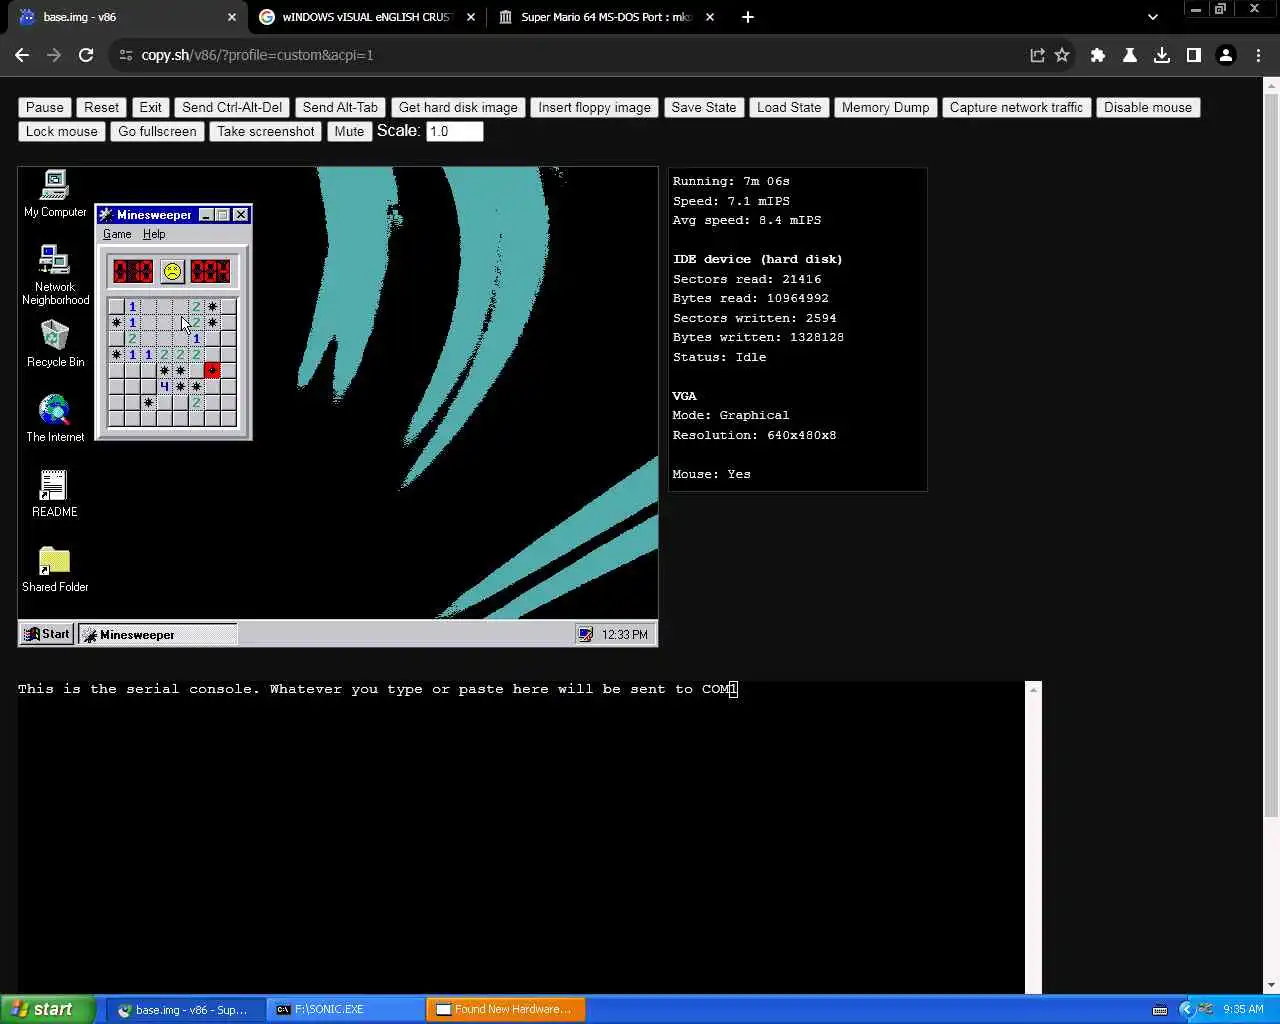Select the Network Neighborhood desktop icon

point(55,275)
